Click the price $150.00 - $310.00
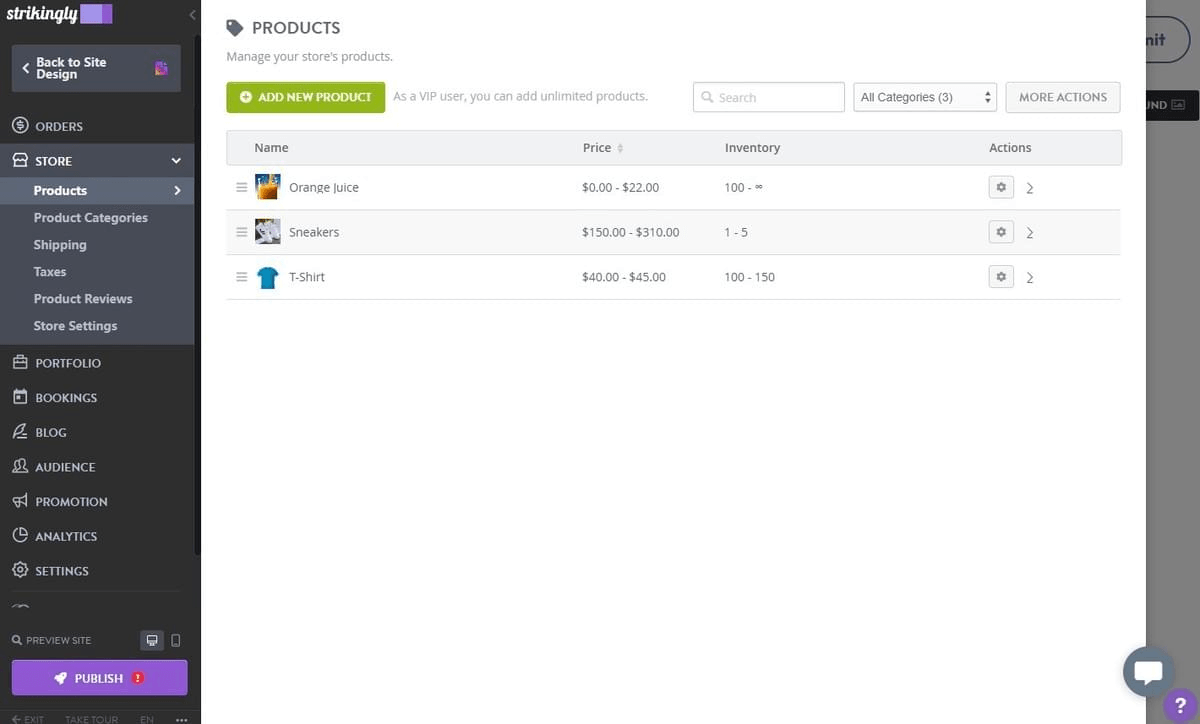Screen dimensions: 1200x724 [x=630, y=232]
